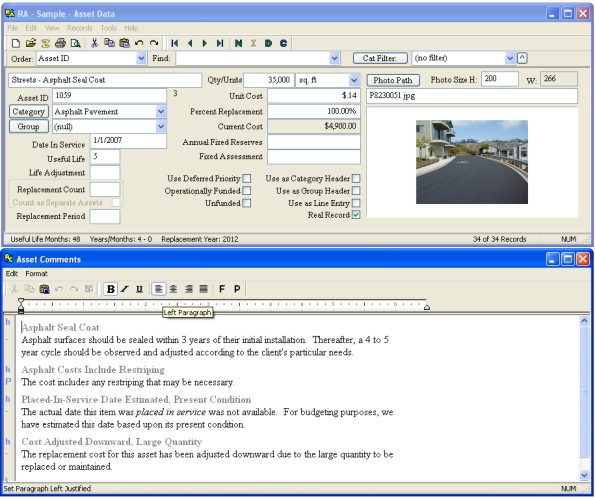This screenshot has height=499, width=595.
Task: Open Edit menu in Asset Data window
Action: point(31,28)
